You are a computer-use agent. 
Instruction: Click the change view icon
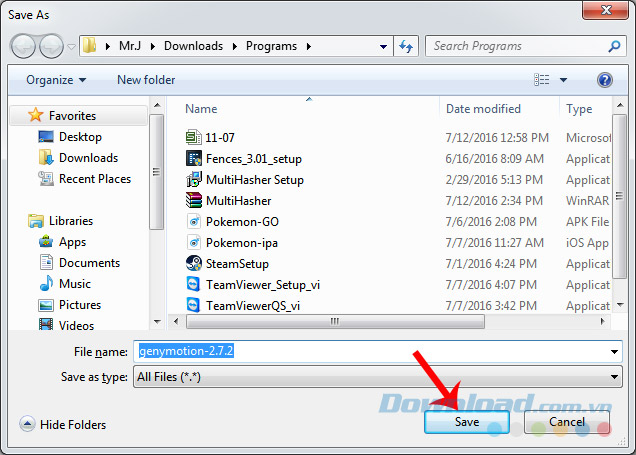(541, 79)
